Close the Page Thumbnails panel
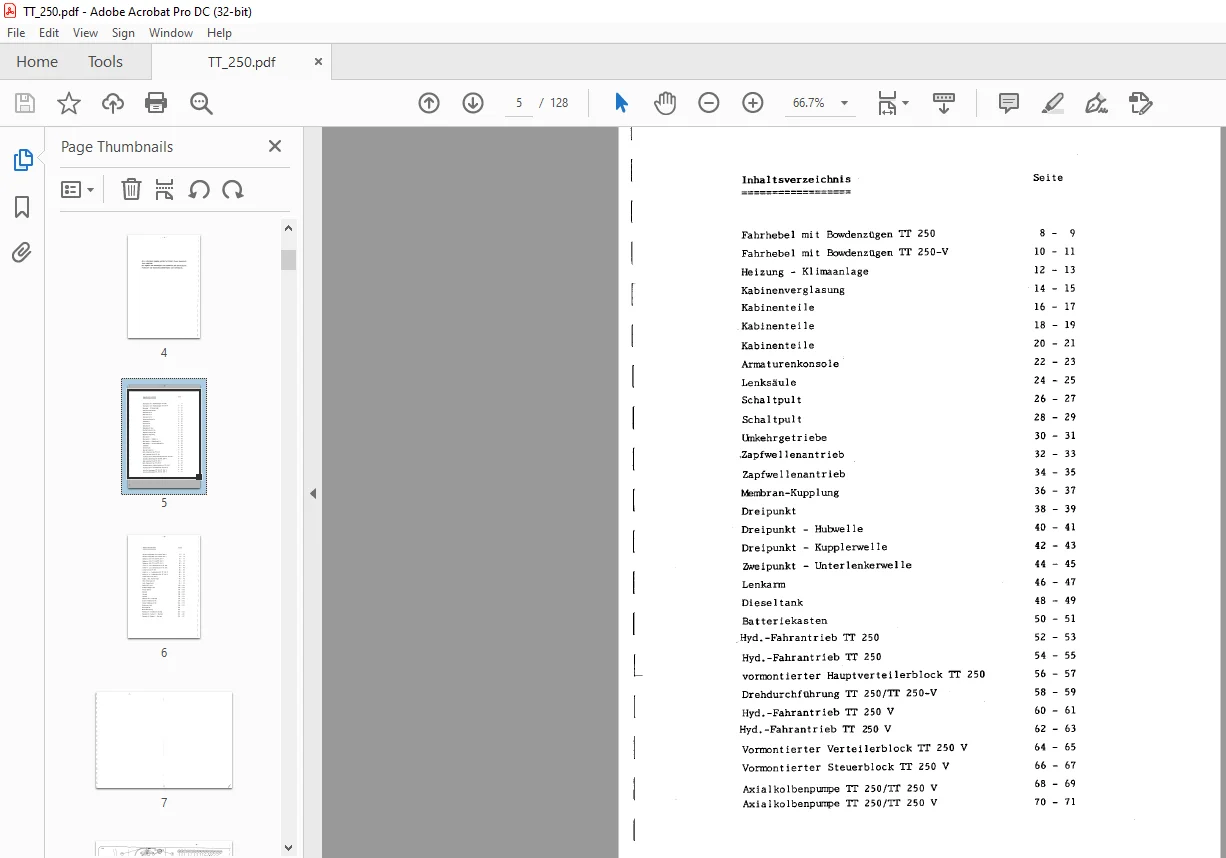The width and height of the screenshot is (1226, 858). [x=275, y=146]
